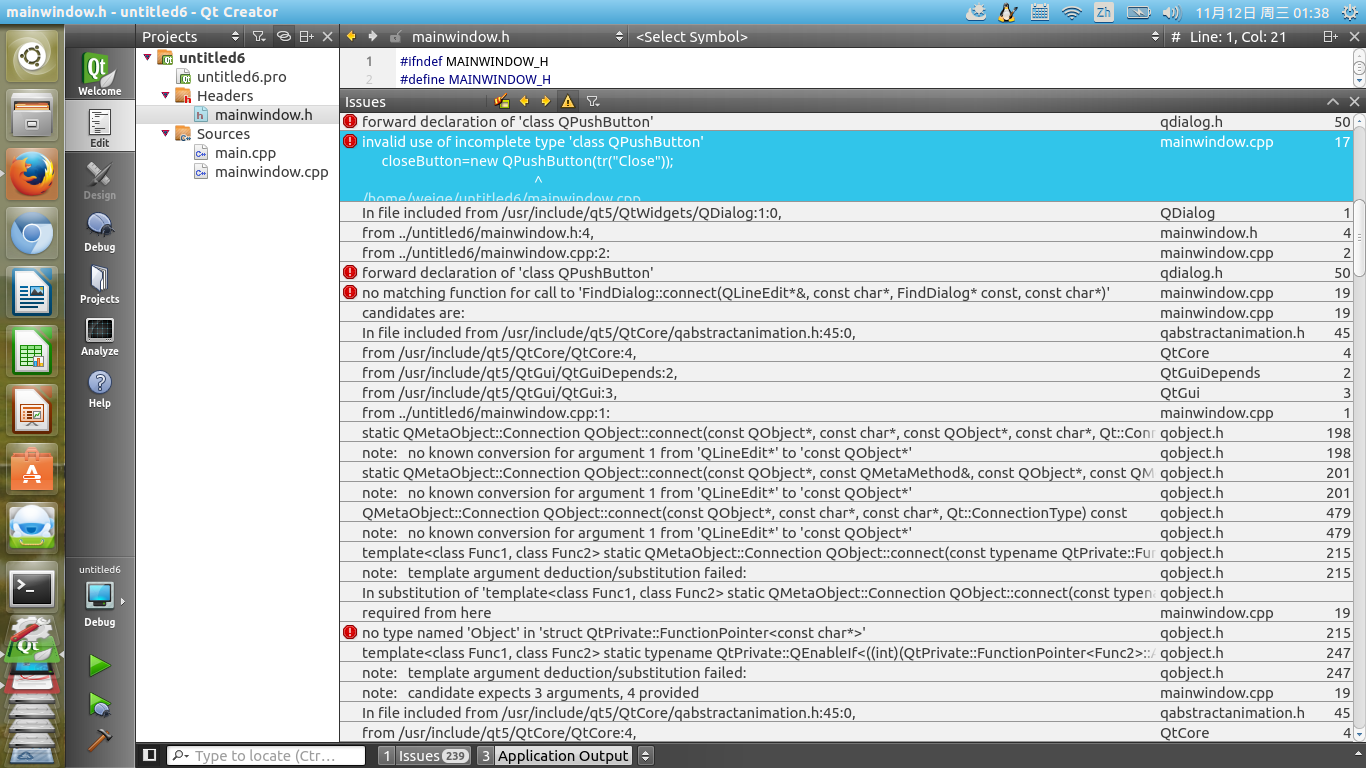Viewport: 1366px width, 768px height.
Task: Open locator options magnifier dropdown
Action: pos(181,756)
